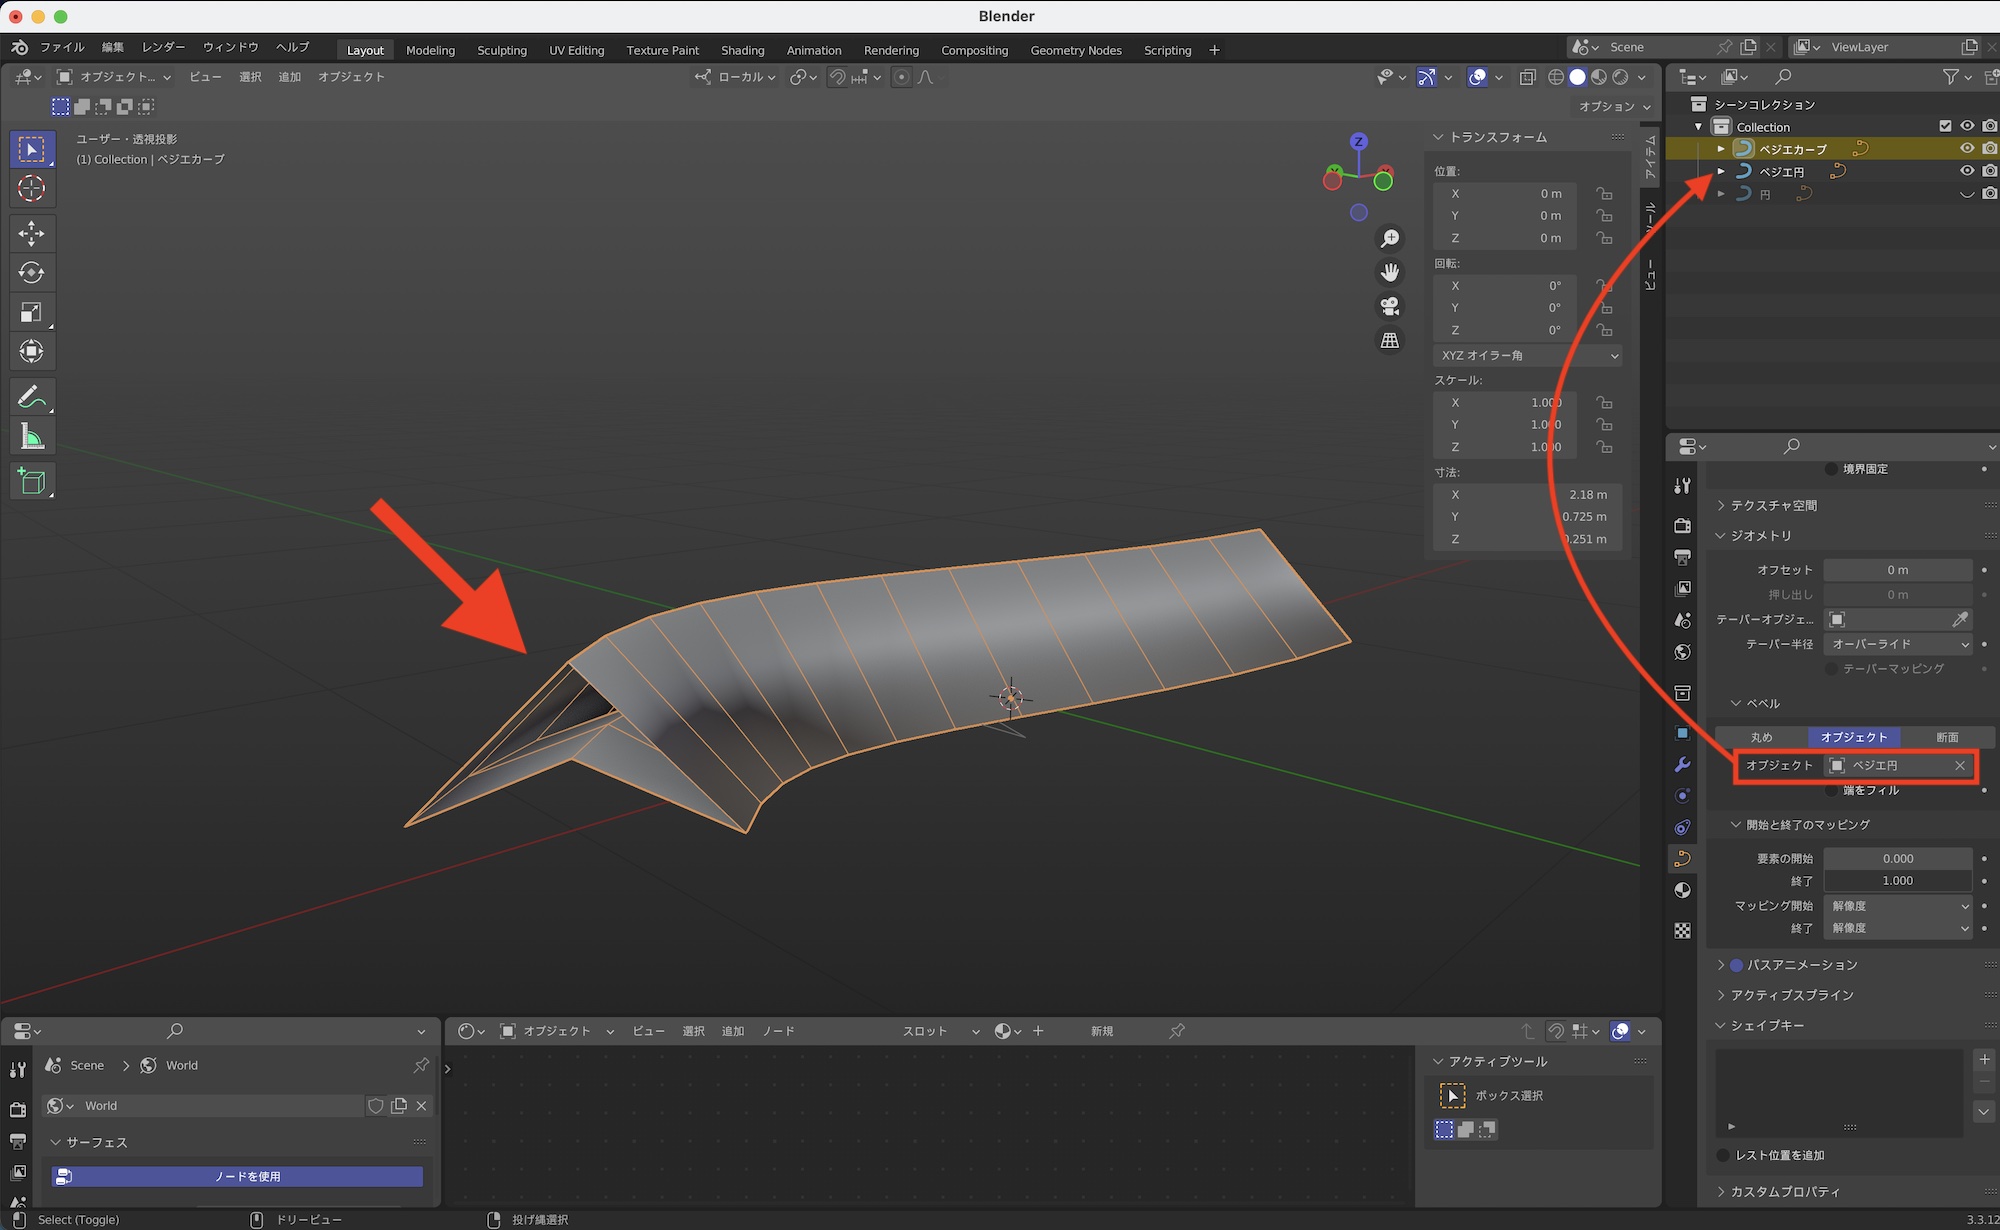
Task: Switch to the Sculpting workspace tab
Action: coord(501,50)
